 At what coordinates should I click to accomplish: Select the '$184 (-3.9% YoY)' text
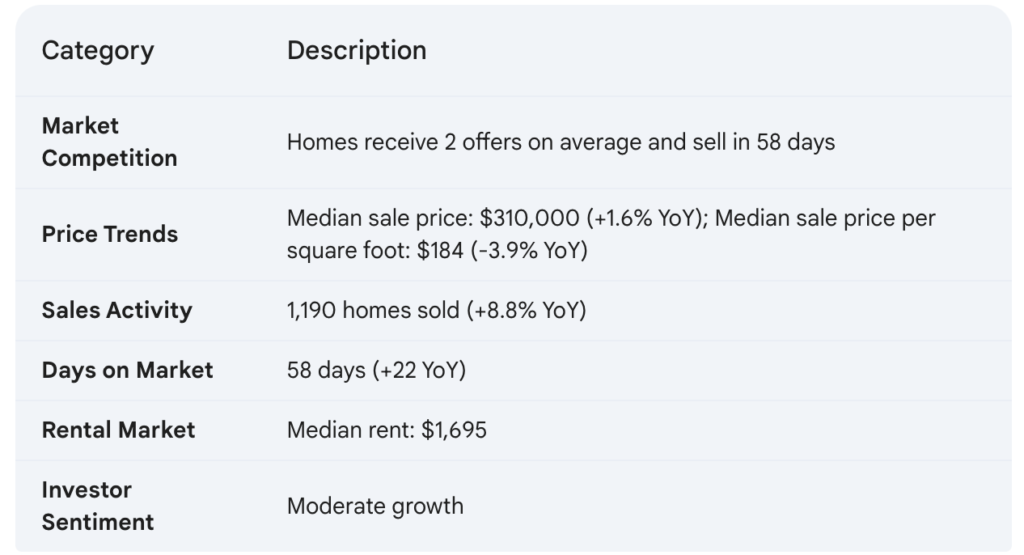[x=502, y=251]
